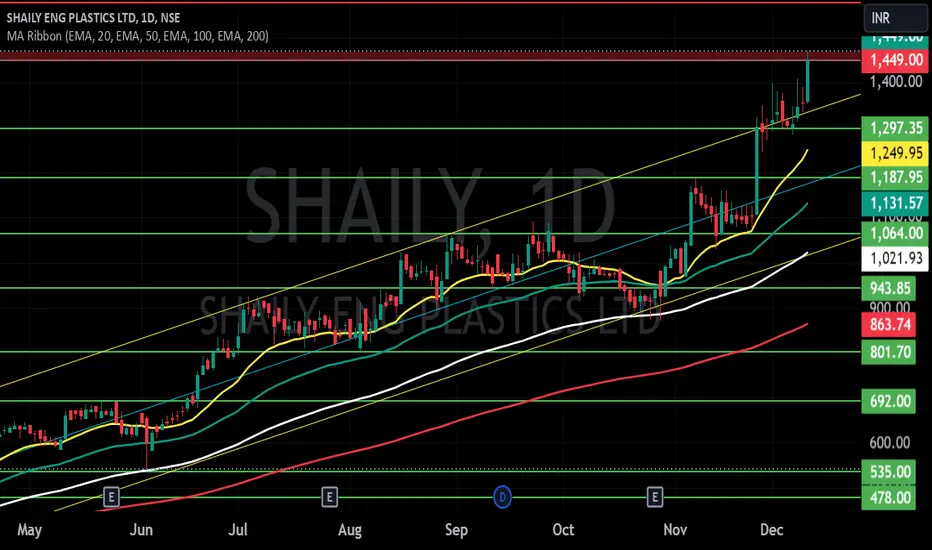Click the green 1,064.00 level label
The width and height of the screenshot is (932, 550).
point(895,233)
